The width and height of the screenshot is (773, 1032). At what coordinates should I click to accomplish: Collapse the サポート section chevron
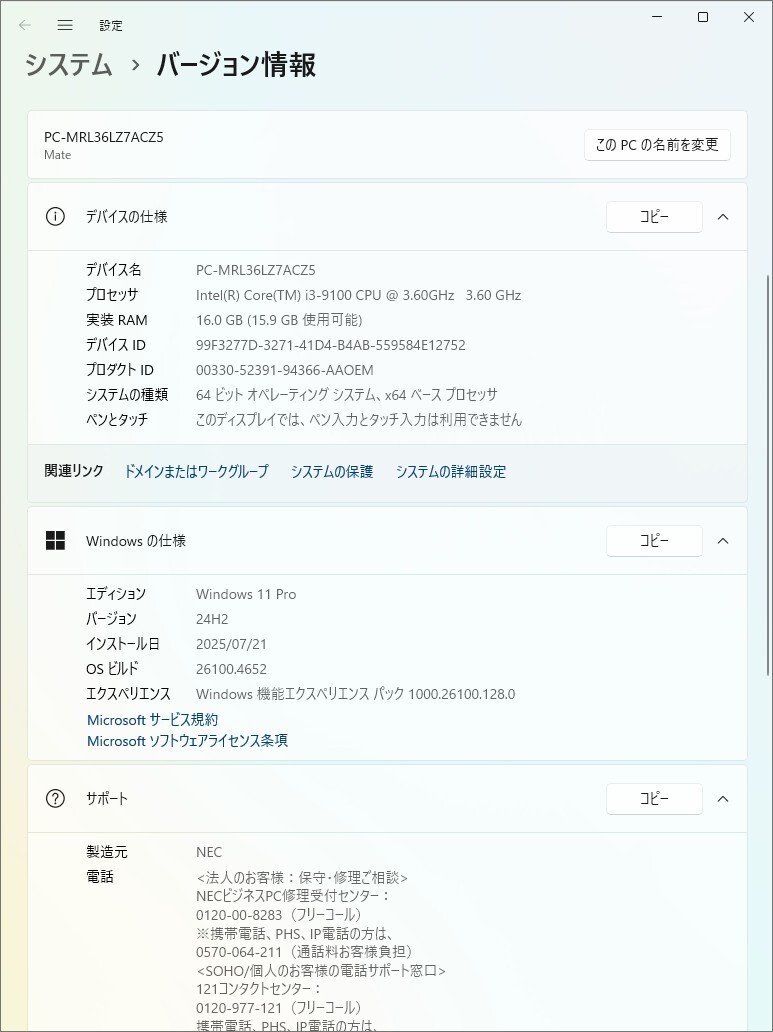[723, 798]
